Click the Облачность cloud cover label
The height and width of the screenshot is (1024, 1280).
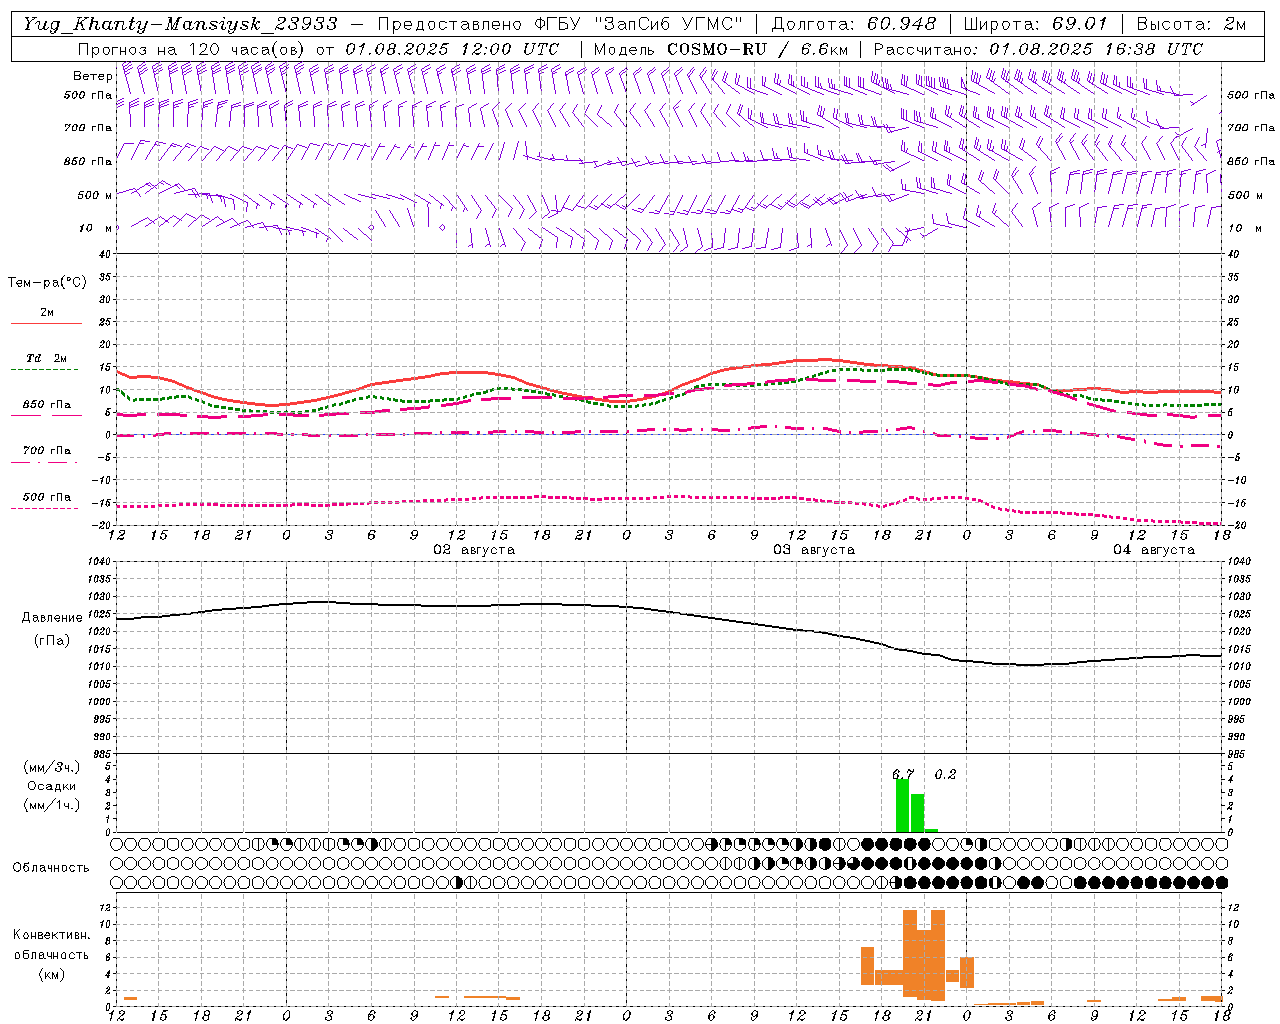[x=51, y=868]
